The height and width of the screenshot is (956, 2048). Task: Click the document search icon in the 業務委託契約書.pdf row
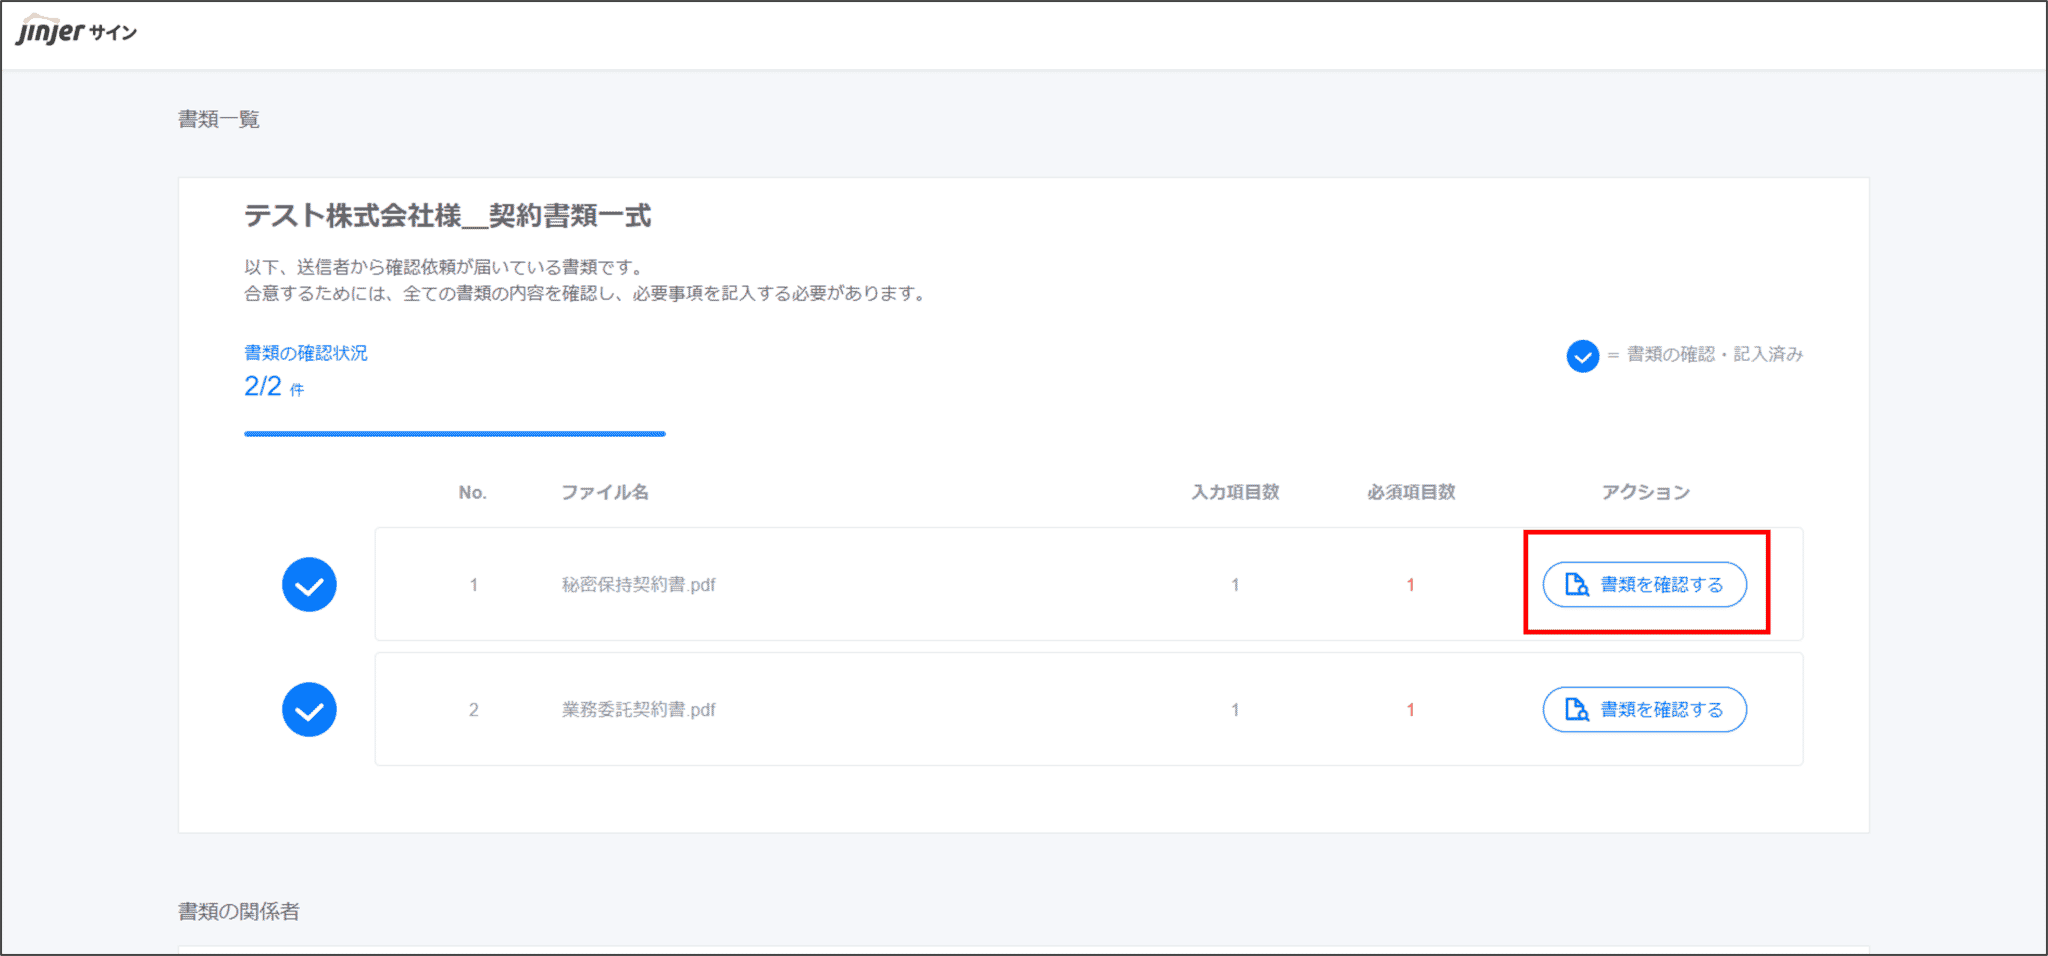pos(1576,710)
